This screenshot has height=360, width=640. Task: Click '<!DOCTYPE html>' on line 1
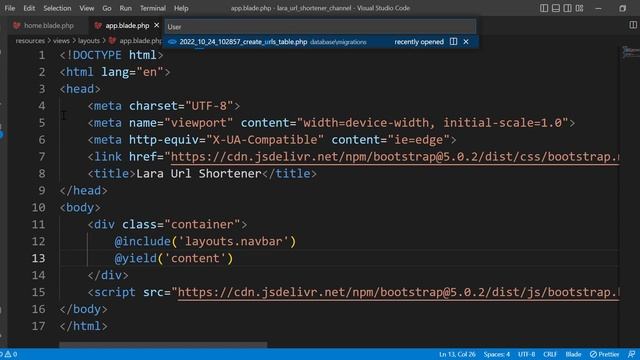[111, 55]
